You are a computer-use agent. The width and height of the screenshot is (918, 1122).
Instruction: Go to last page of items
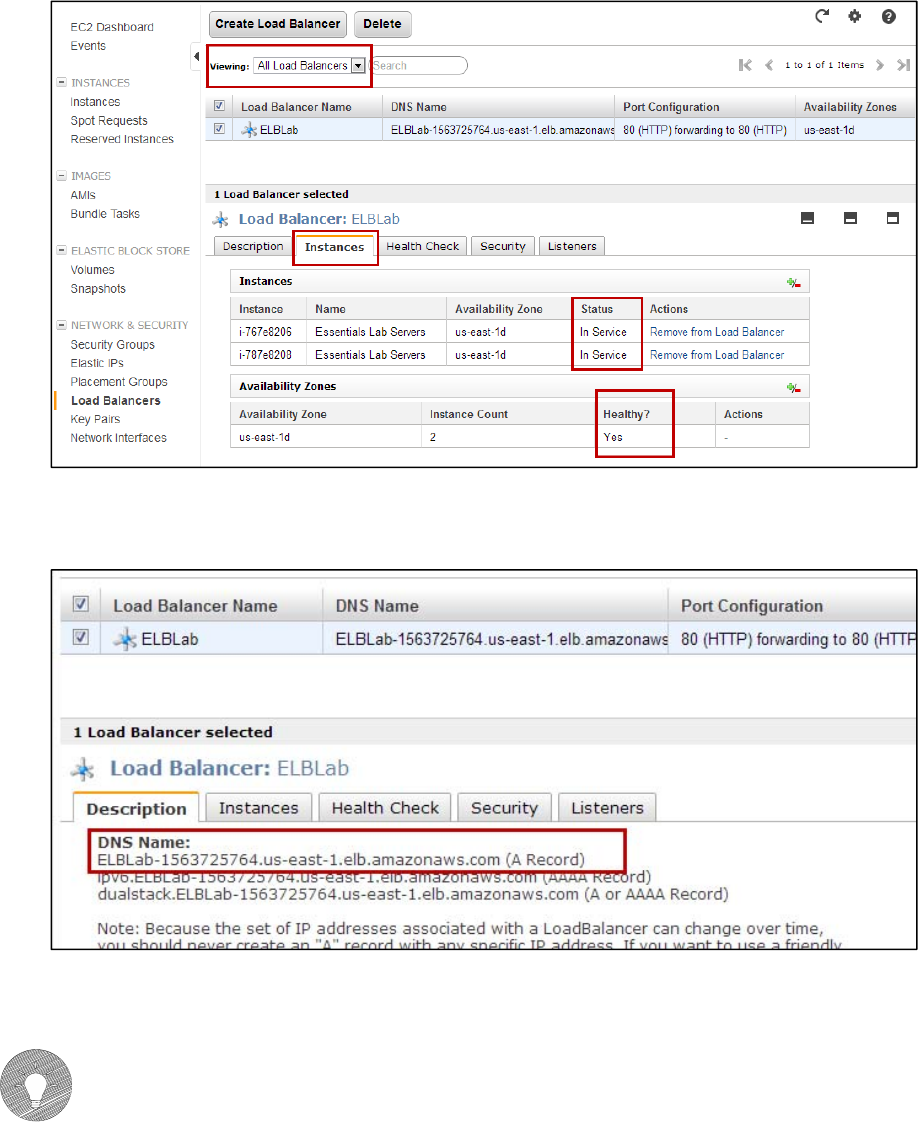(x=904, y=65)
